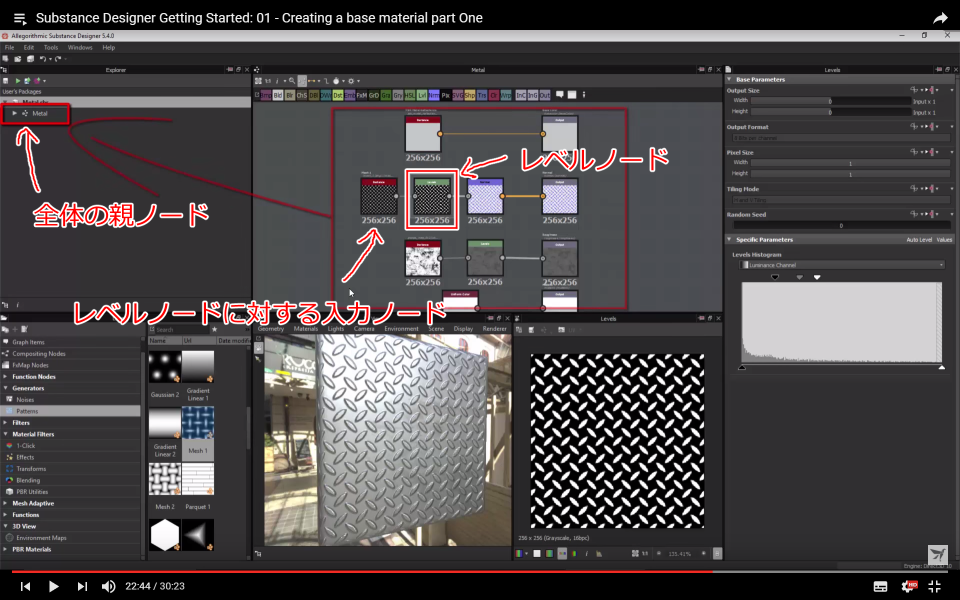Screen dimensions: 960x600
Task: Share the video with the arrow button
Action: [x=940, y=18]
